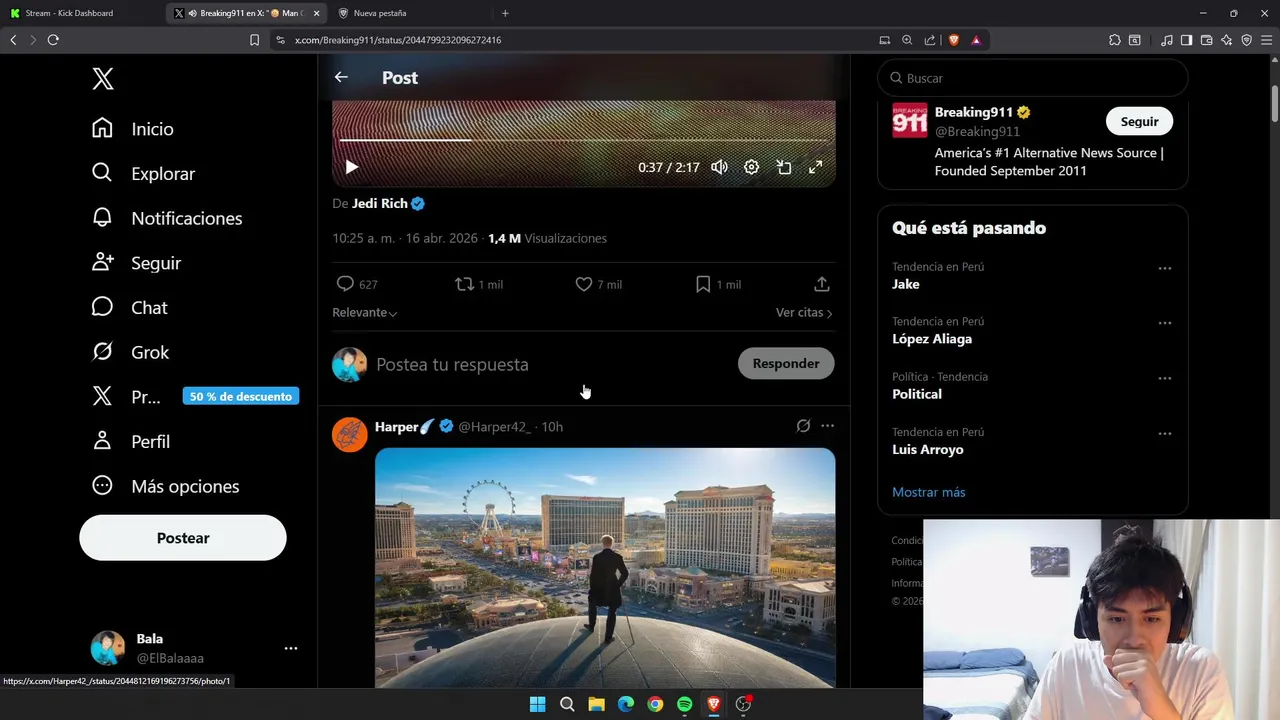Screen dimensions: 1280x720
Task: Click the address bar URL
Action: pyautogui.click(x=398, y=40)
